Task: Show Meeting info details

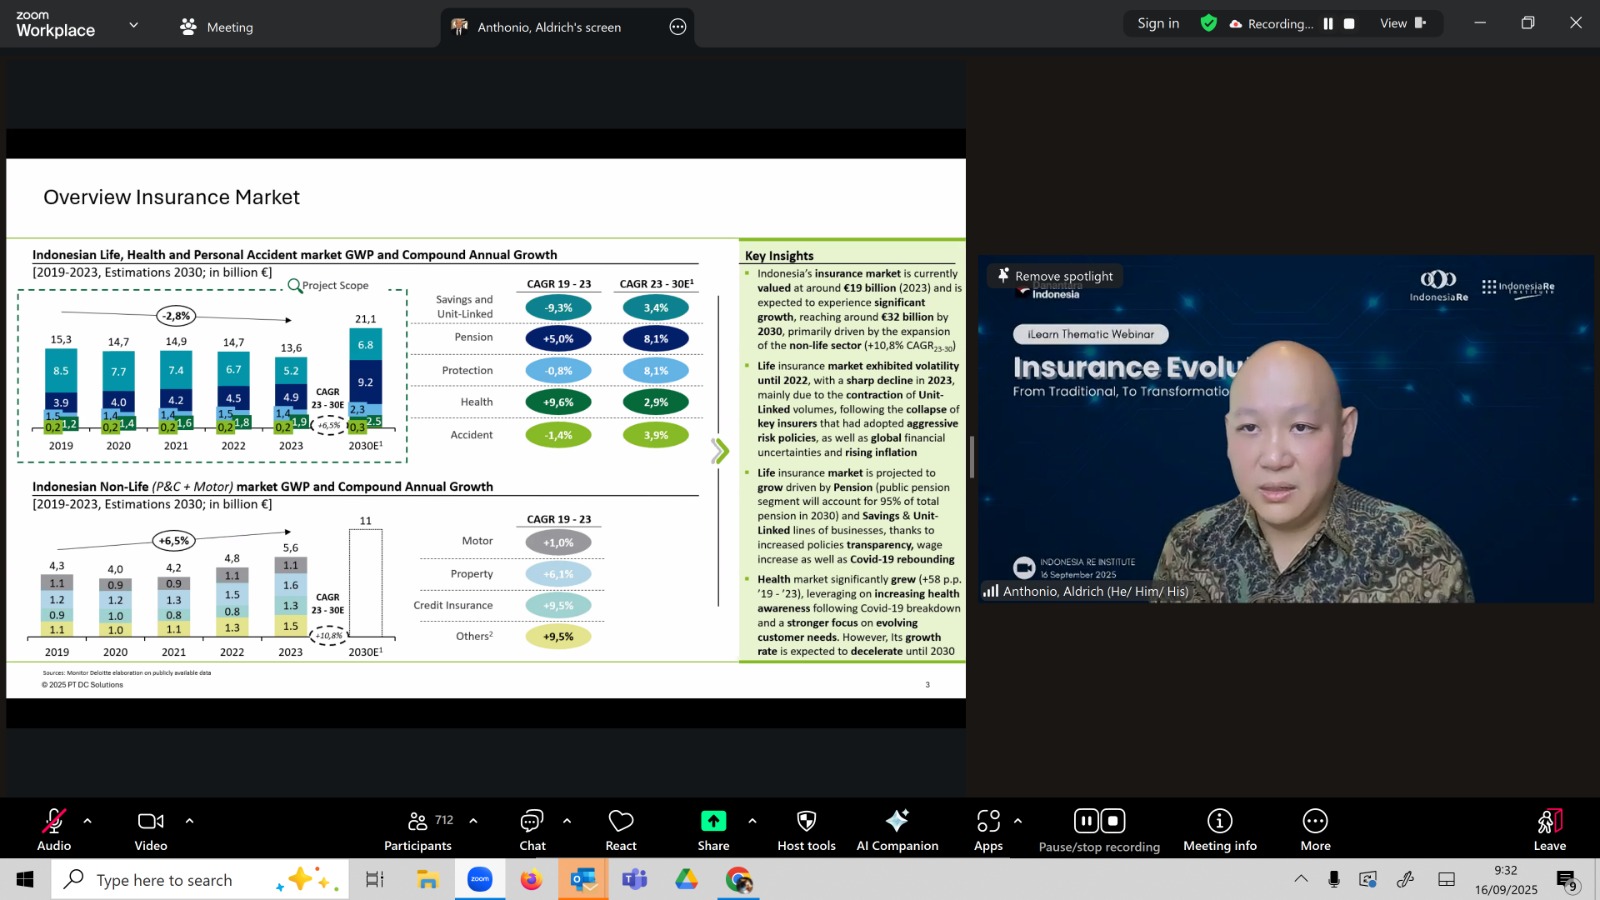Action: click(1219, 822)
